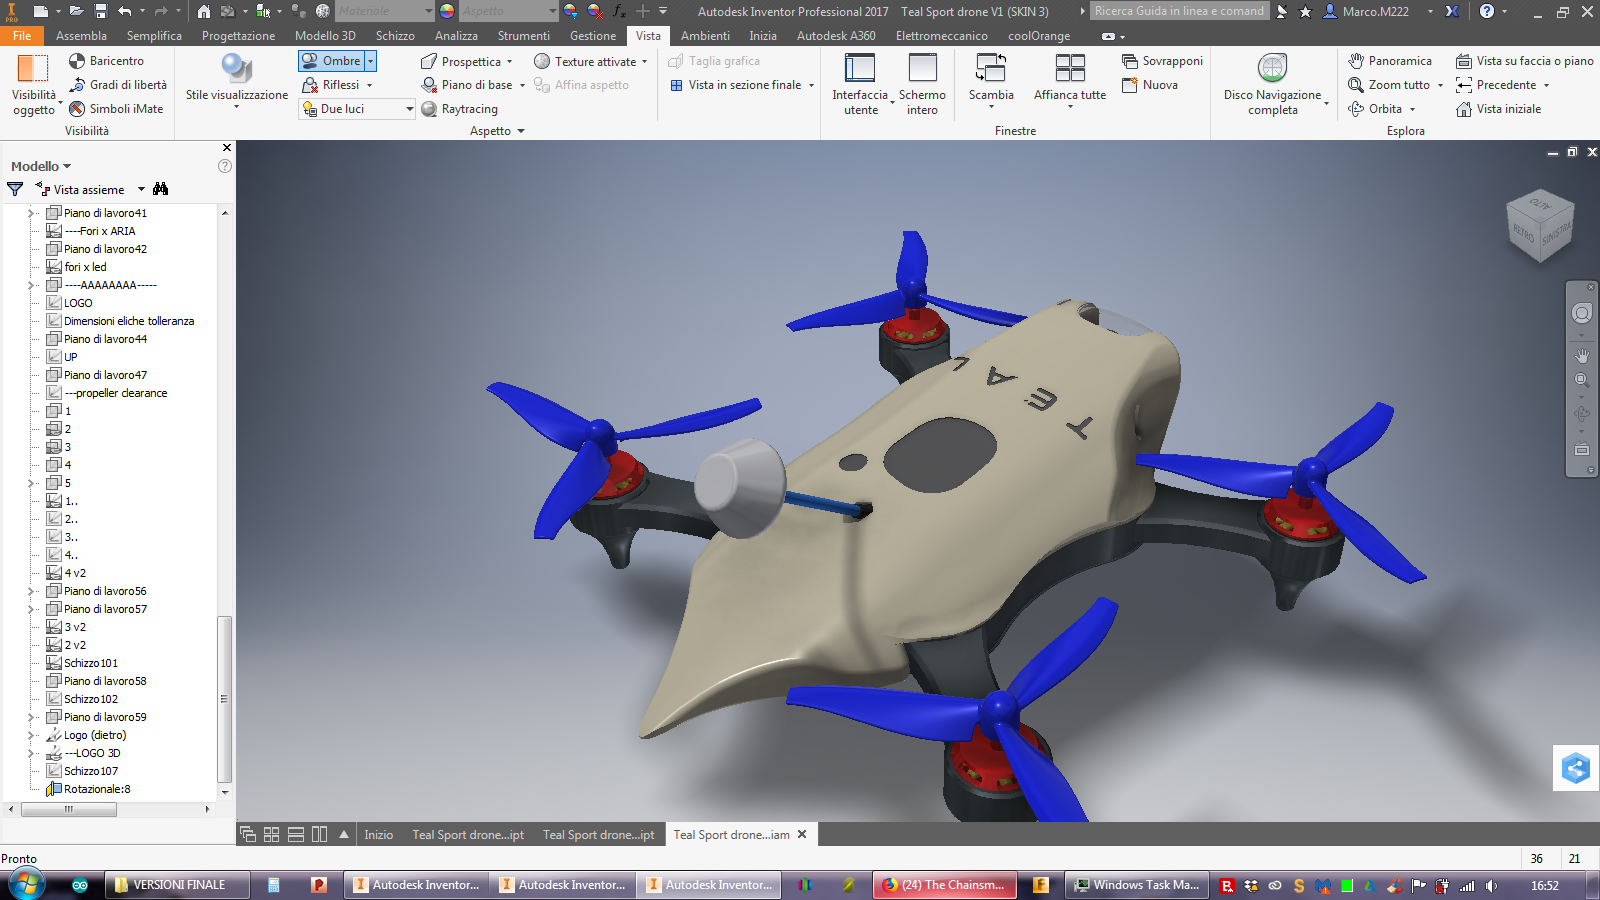Click the Open folder icon

(x=76, y=11)
